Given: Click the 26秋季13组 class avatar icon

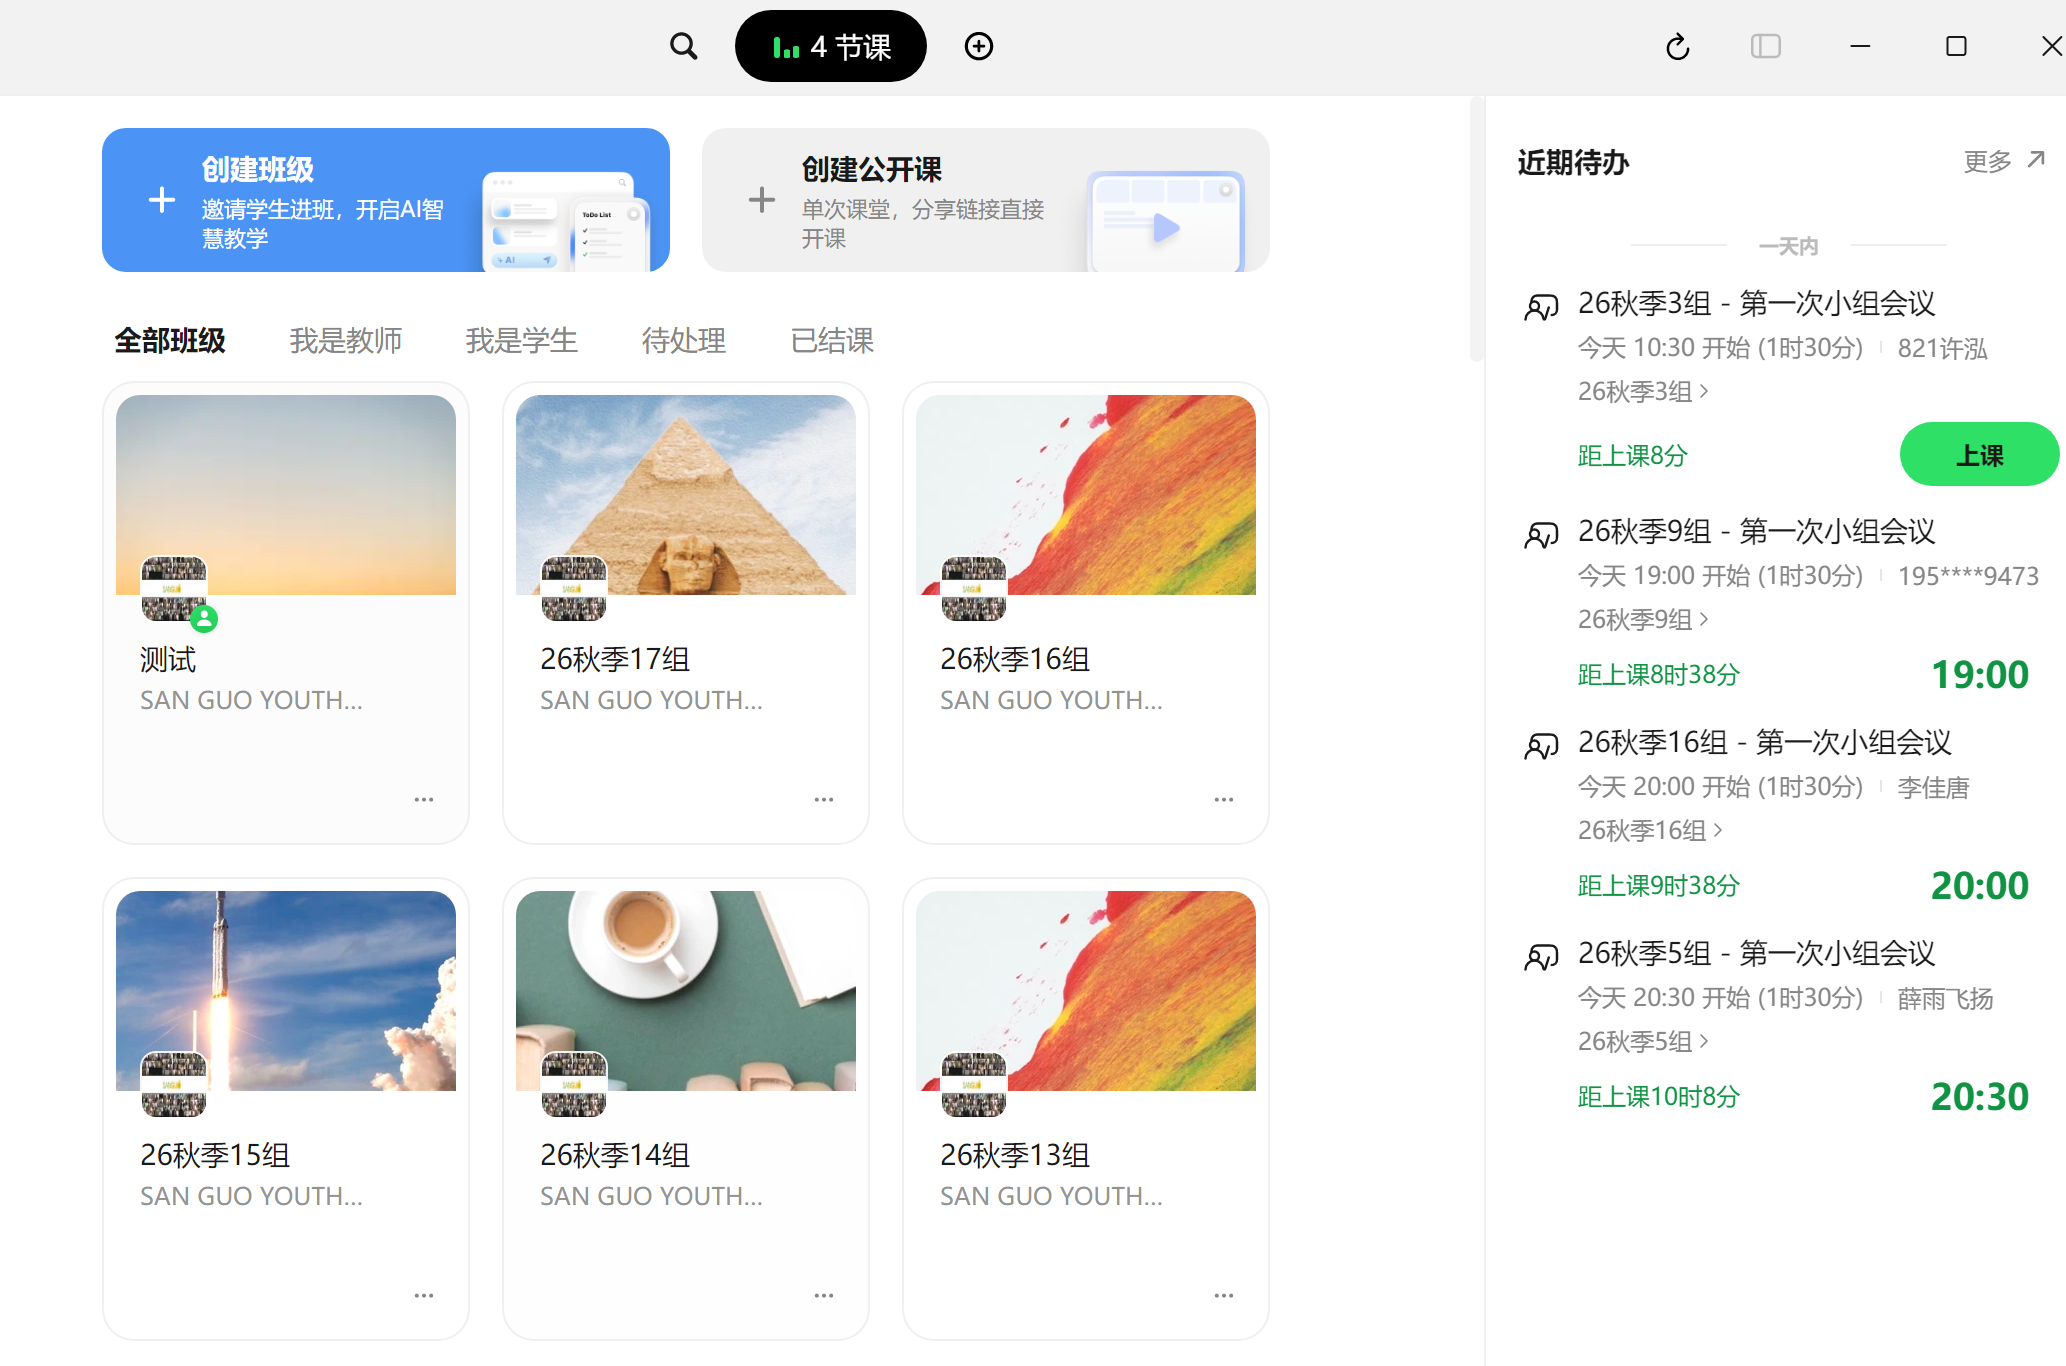Looking at the screenshot, I should 974,1085.
